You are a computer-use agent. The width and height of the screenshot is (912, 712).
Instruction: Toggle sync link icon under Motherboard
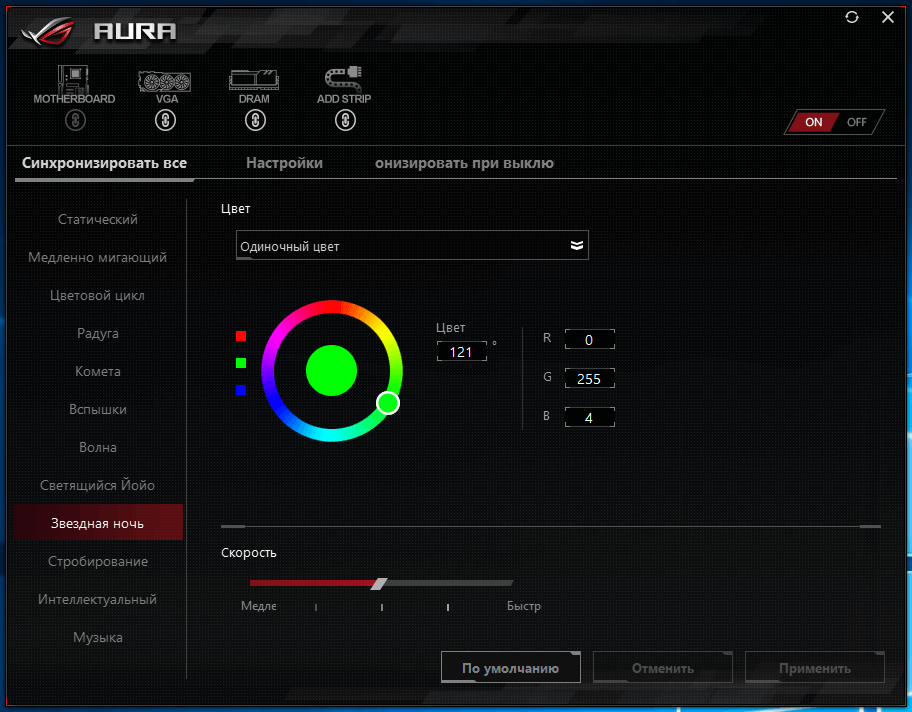pyautogui.click(x=75, y=121)
